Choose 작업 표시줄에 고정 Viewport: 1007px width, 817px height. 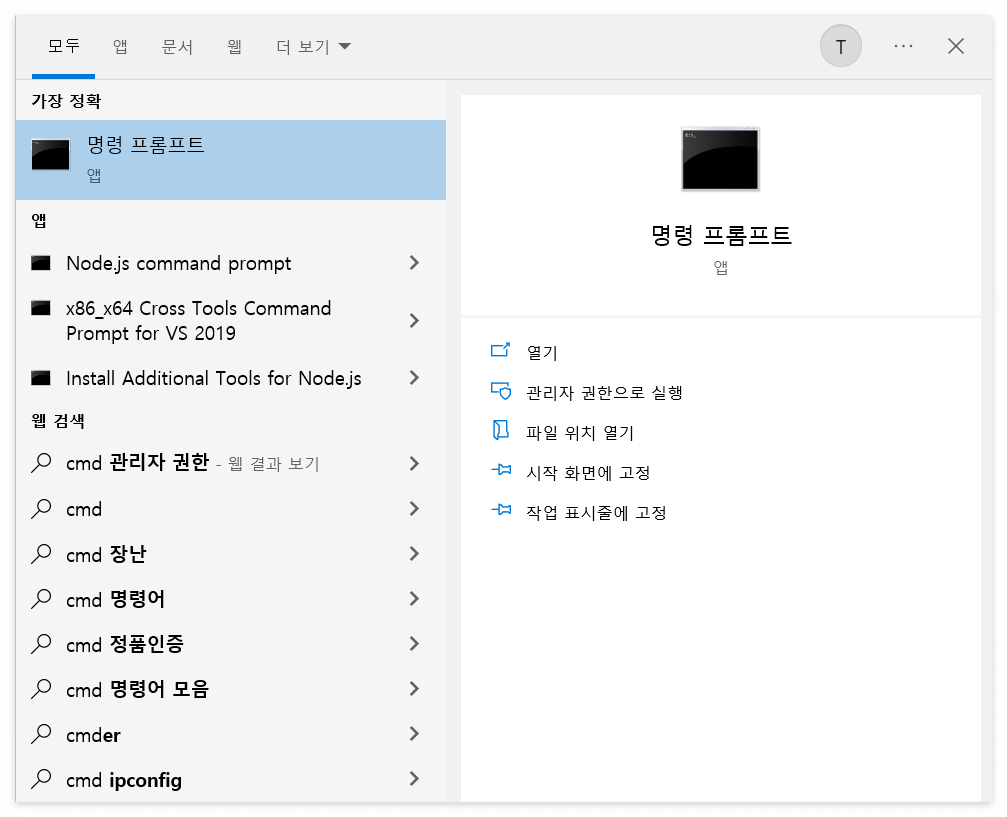click(596, 512)
